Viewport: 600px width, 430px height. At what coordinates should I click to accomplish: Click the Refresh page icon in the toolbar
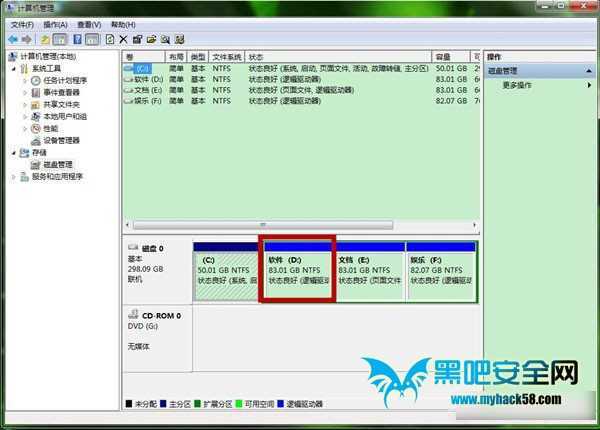(110, 39)
